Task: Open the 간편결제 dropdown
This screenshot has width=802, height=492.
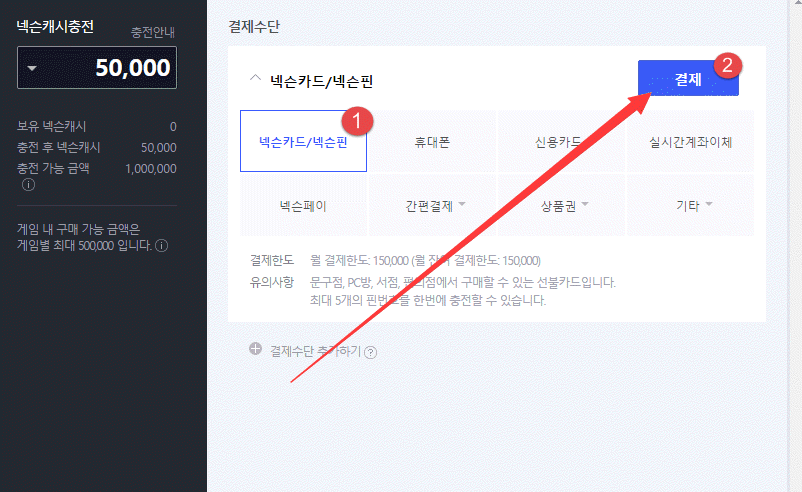Action: [x=432, y=206]
